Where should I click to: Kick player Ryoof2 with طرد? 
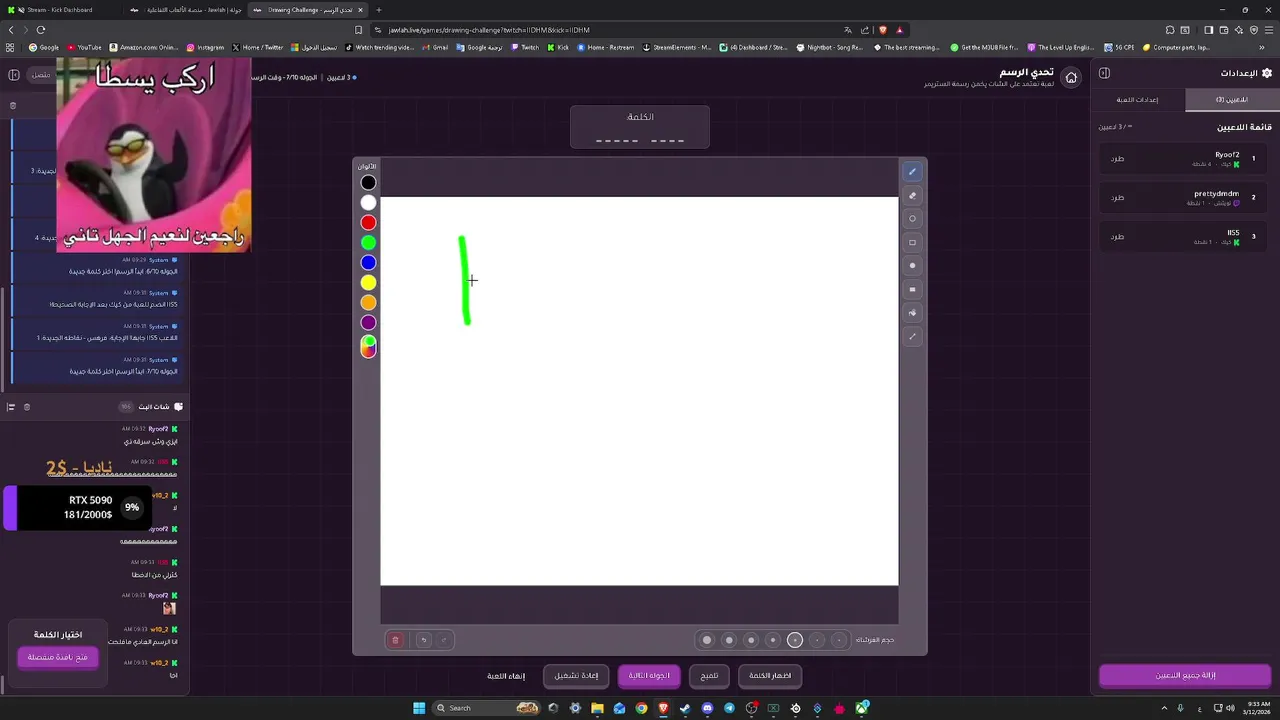click(x=1118, y=159)
